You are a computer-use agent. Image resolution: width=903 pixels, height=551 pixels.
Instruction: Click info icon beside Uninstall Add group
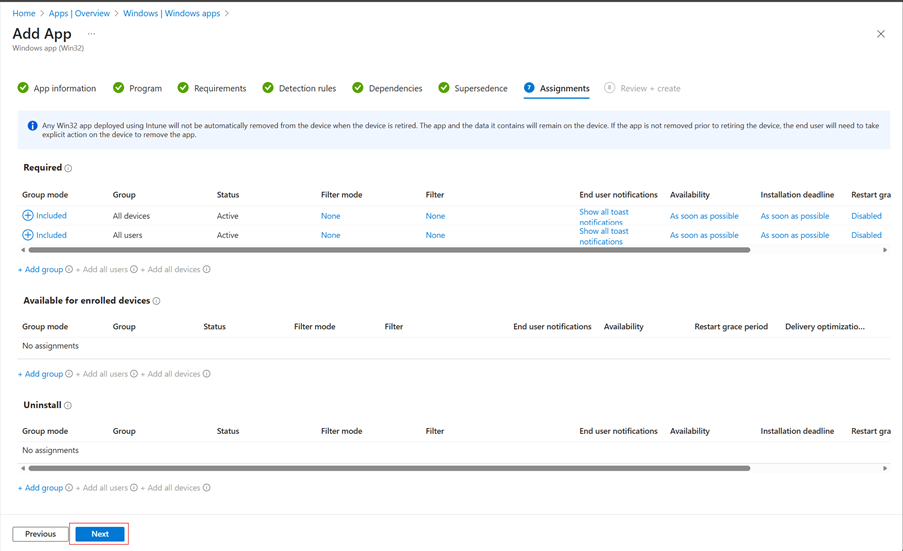coord(69,488)
